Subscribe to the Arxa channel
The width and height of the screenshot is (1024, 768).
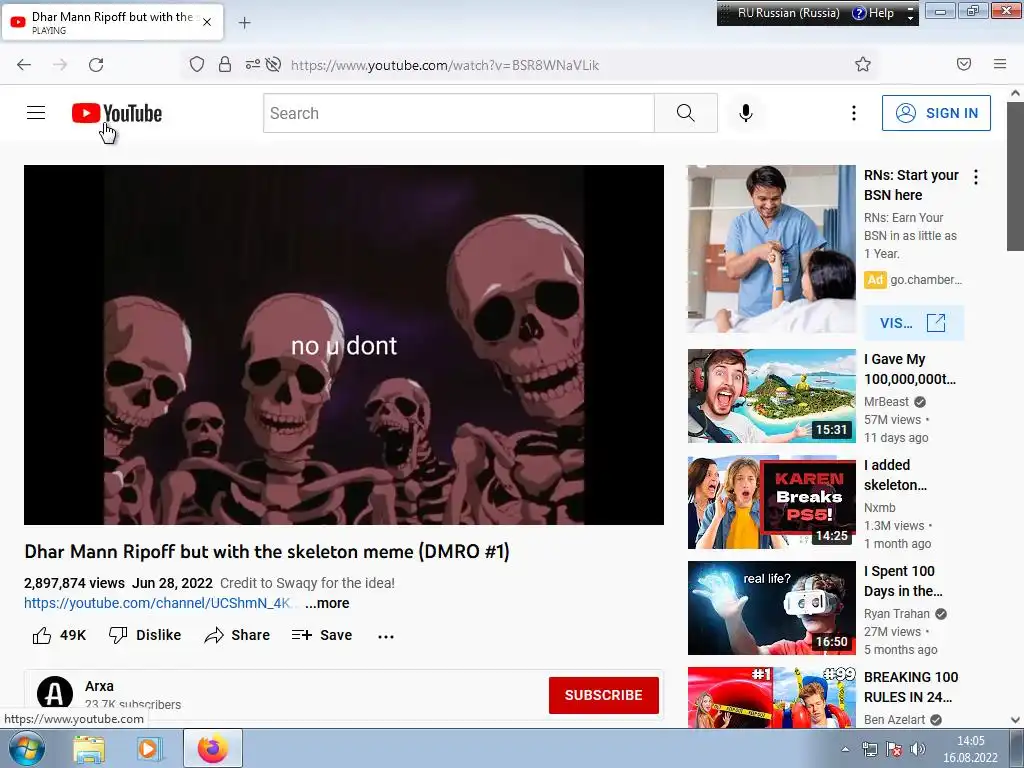click(x=603, y=695)
